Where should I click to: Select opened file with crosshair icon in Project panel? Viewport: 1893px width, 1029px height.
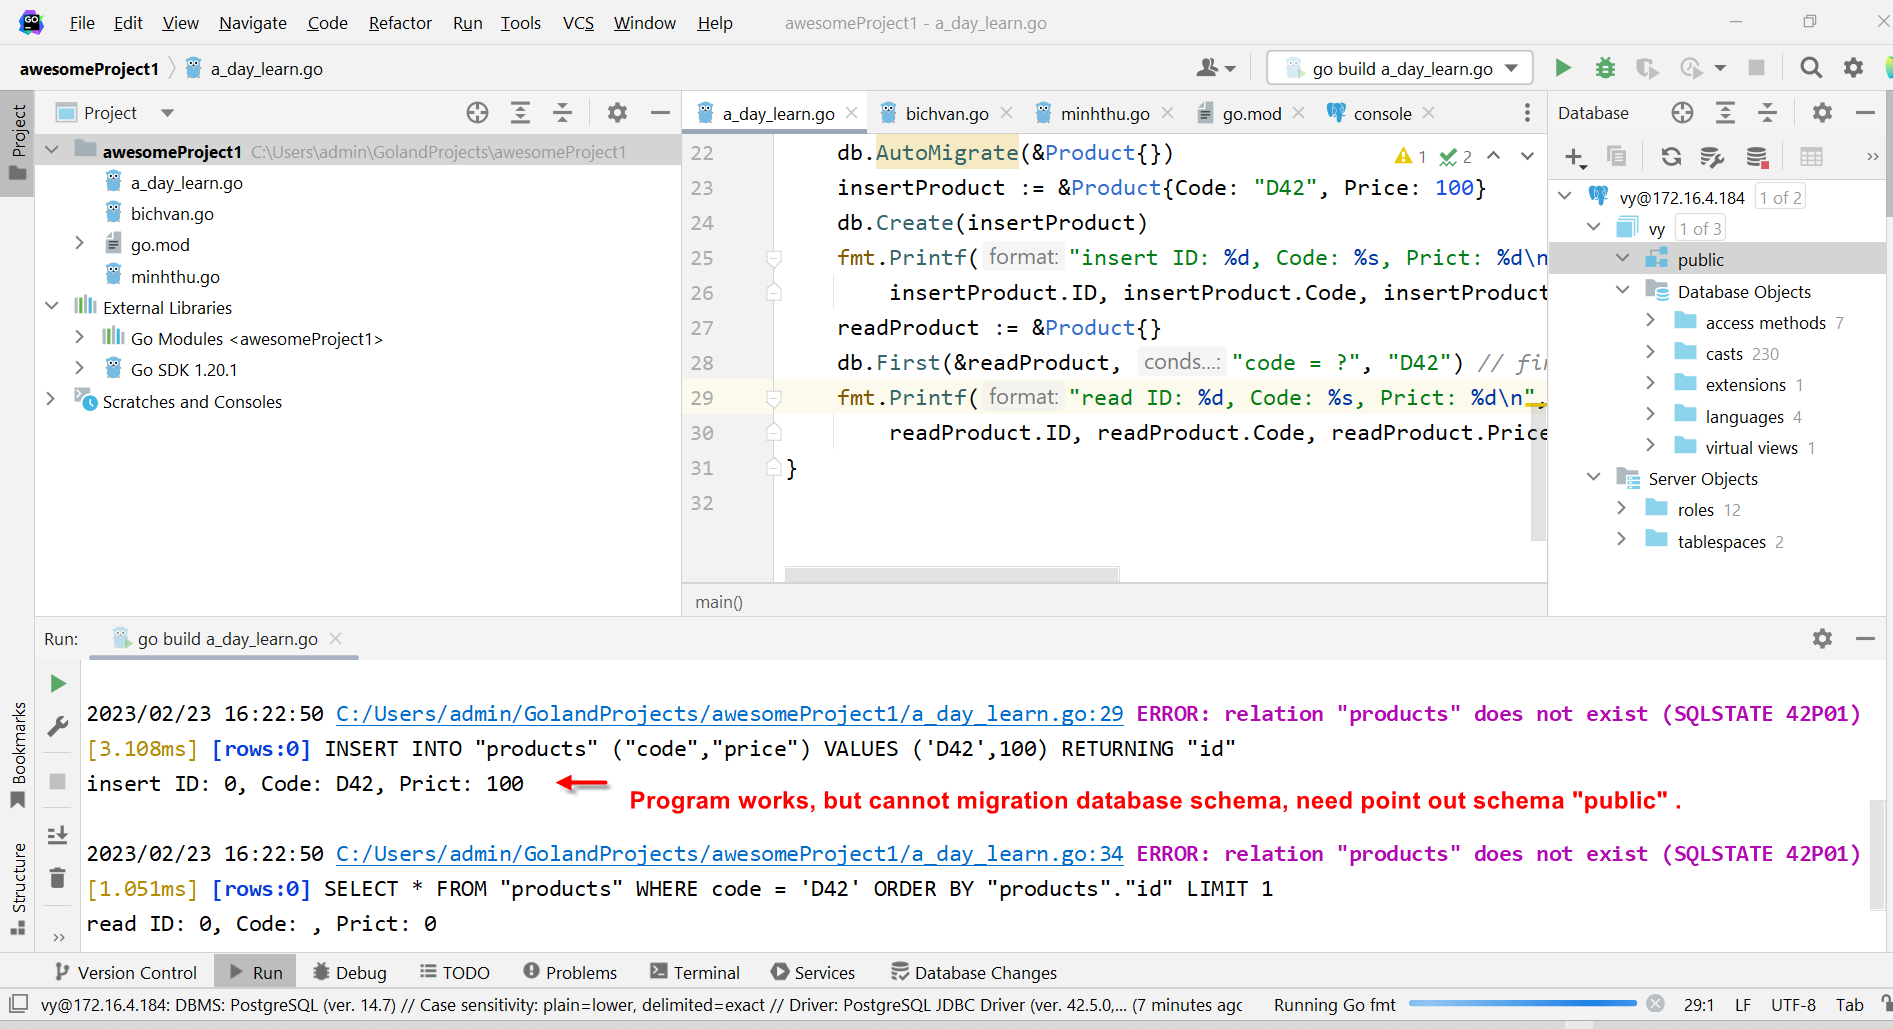pyautogui.click(x=477, y=112)
